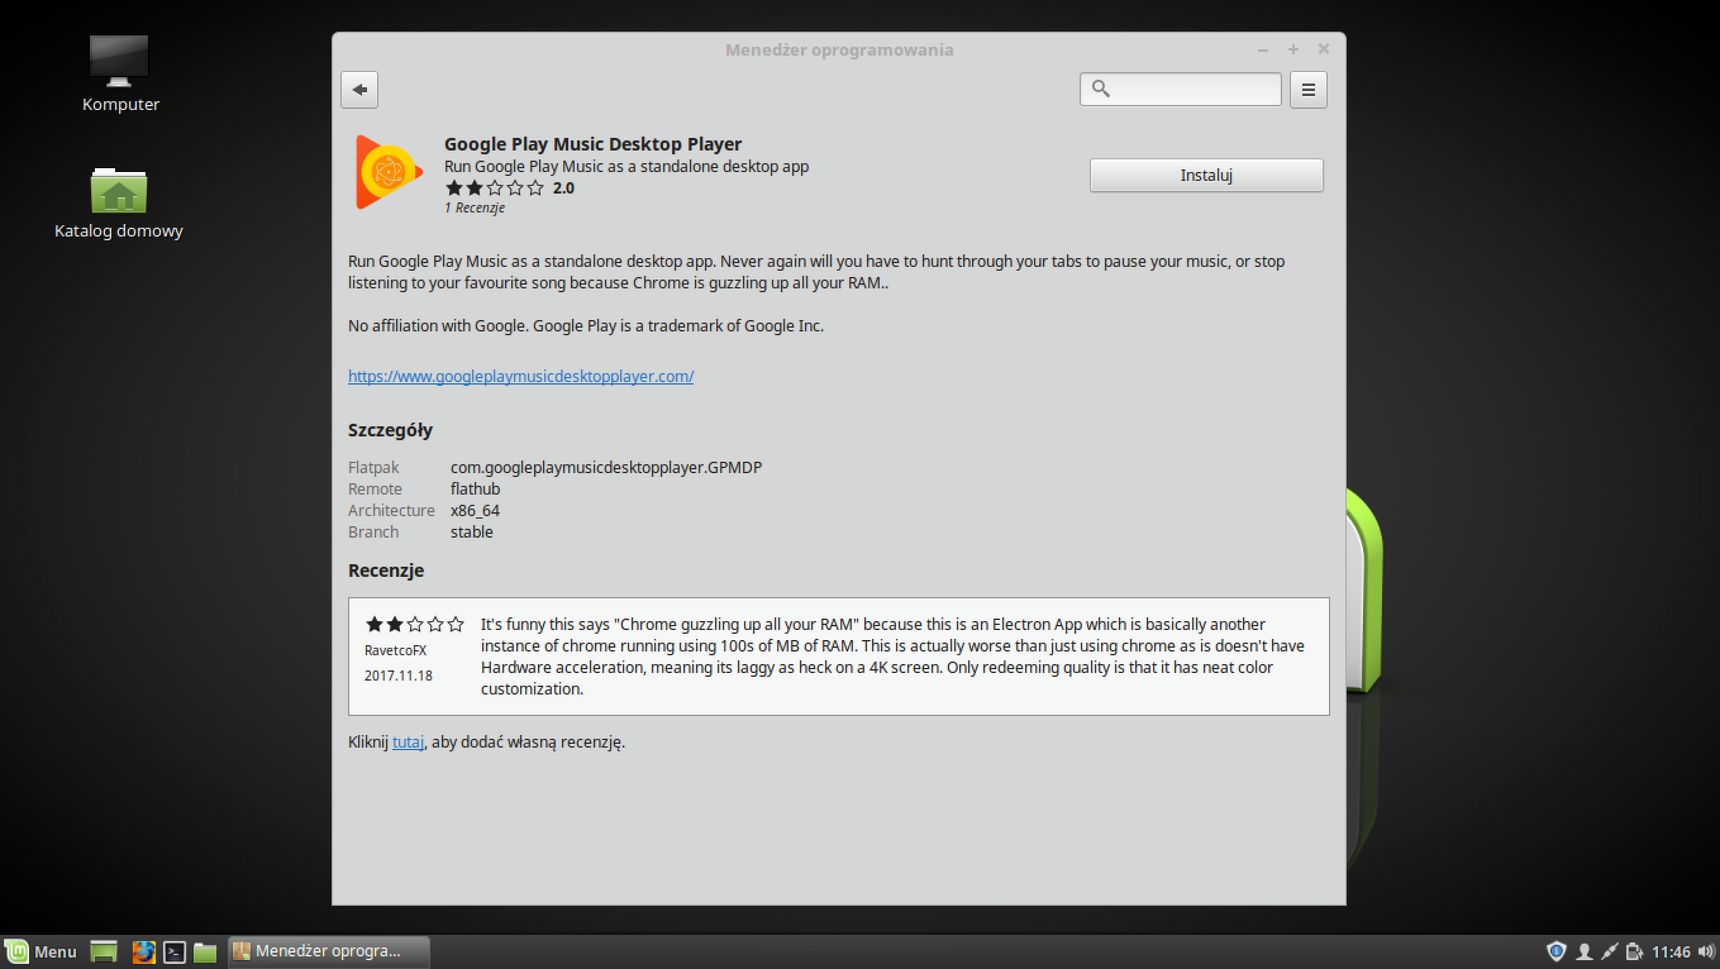The height and width of the screenshot is (969, 1720).
Task: Click the 'Recenzje' section heading
Action: [x=386, y=570]
